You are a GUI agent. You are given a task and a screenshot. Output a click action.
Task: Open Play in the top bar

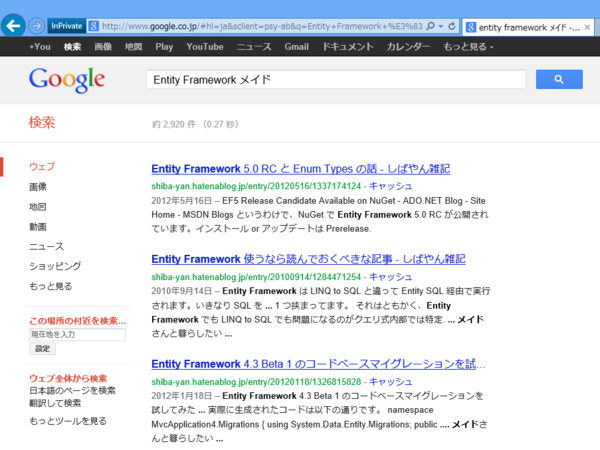(x=164, y=47)
